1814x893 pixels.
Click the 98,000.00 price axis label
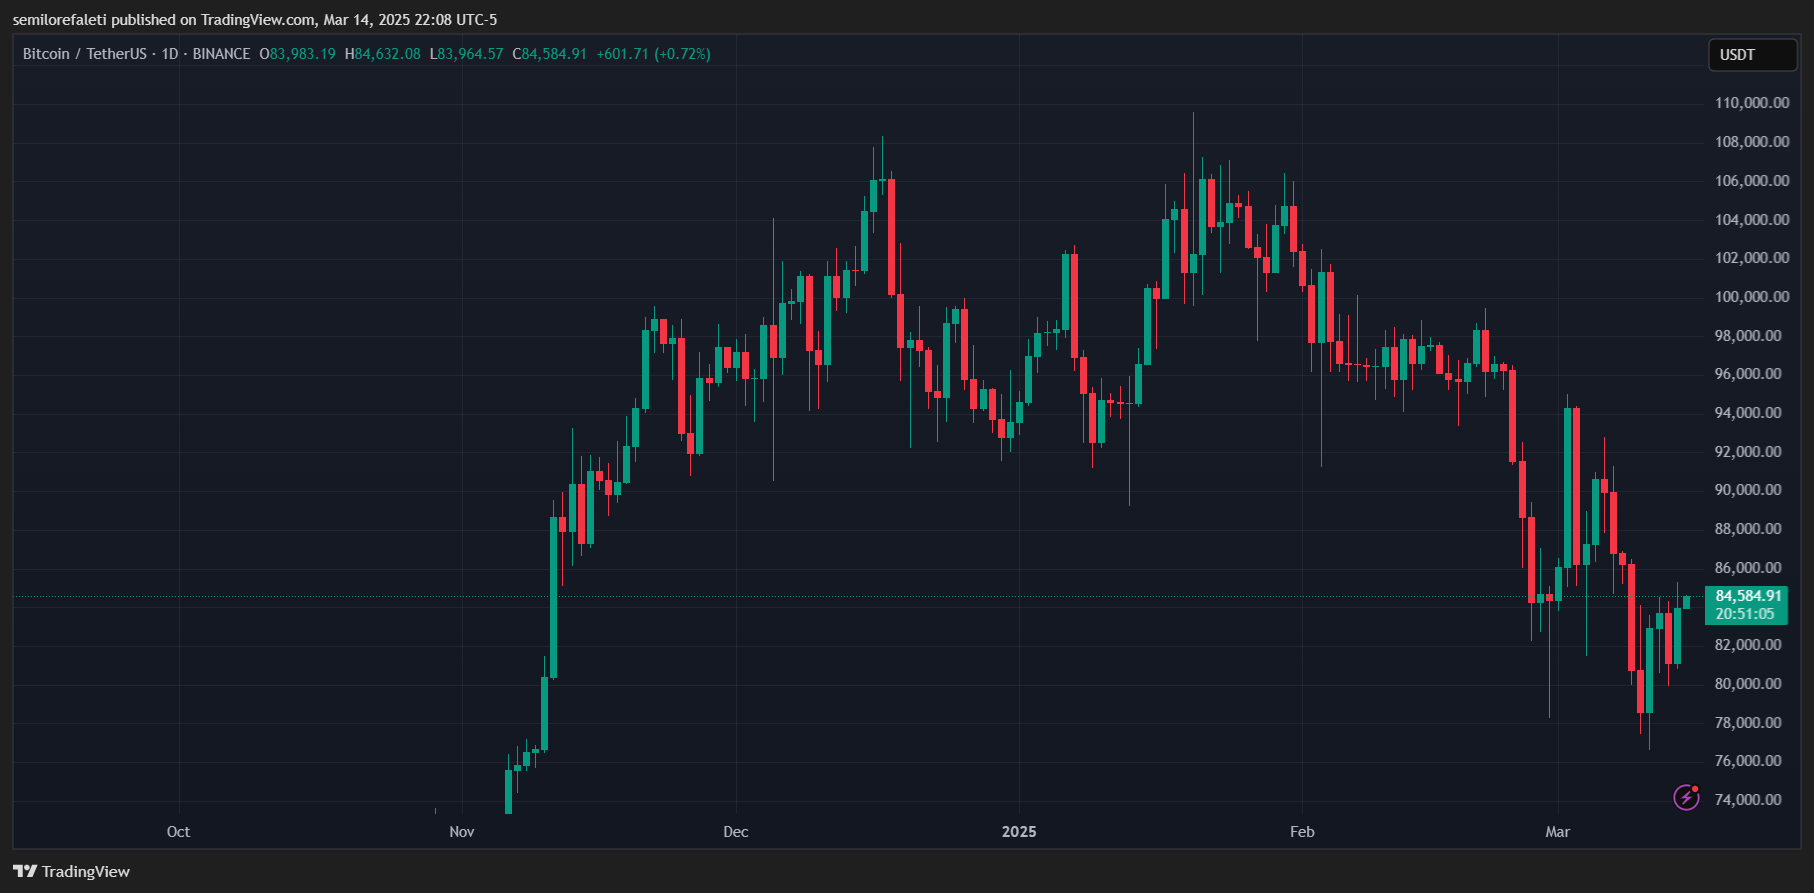point(1748,336)
